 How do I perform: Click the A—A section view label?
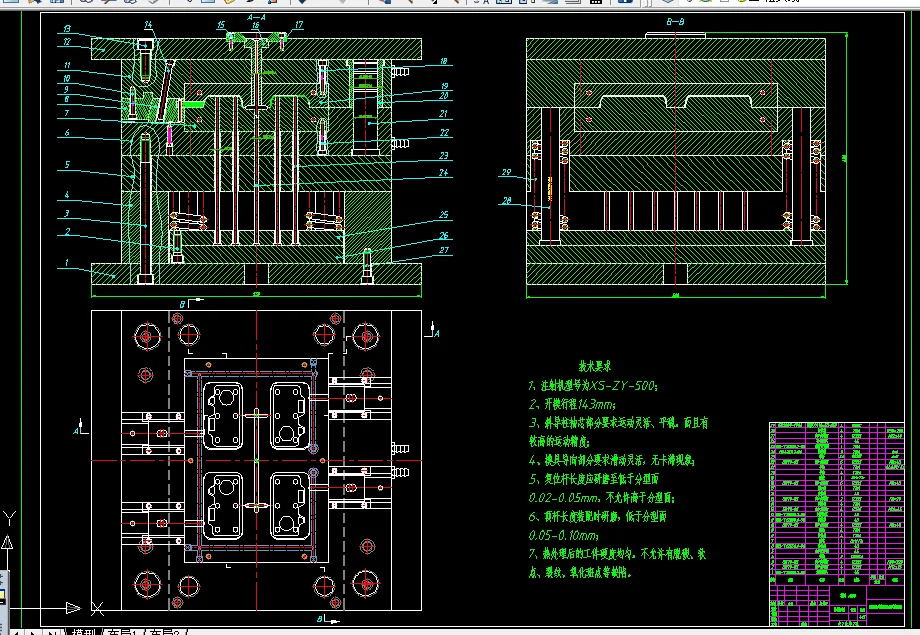256,17
